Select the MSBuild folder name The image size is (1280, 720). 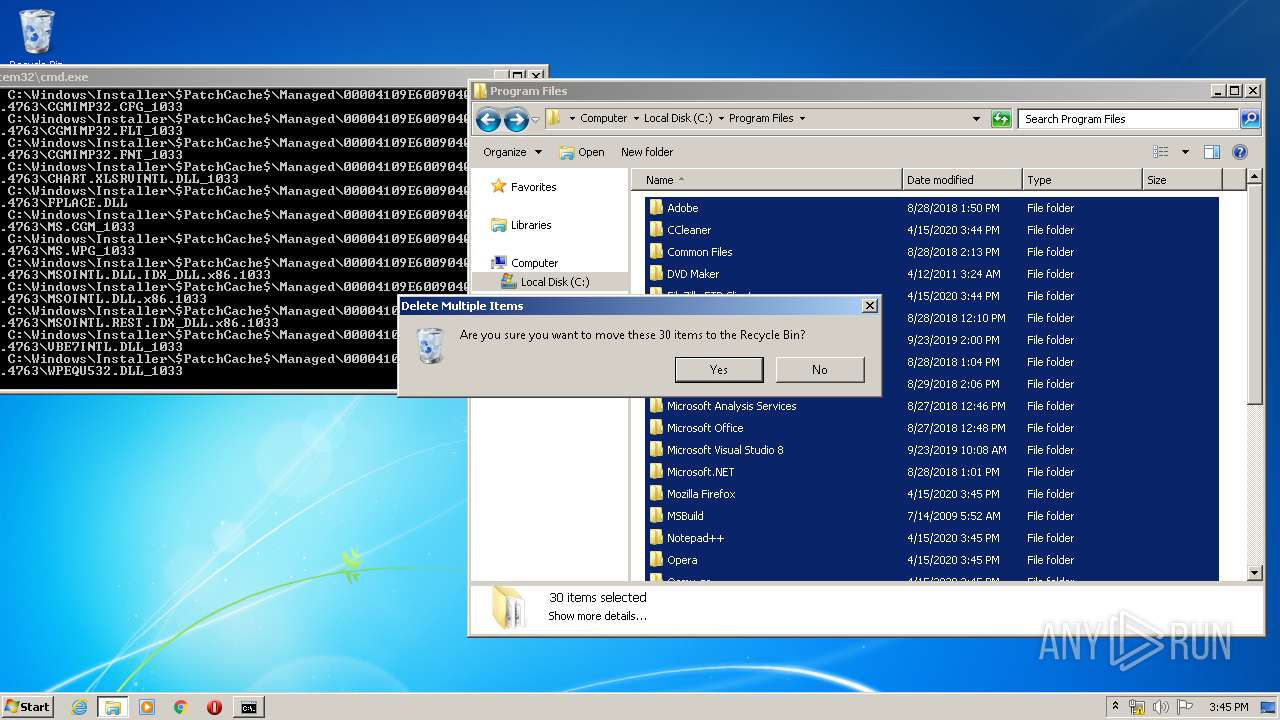coord(685,516)
